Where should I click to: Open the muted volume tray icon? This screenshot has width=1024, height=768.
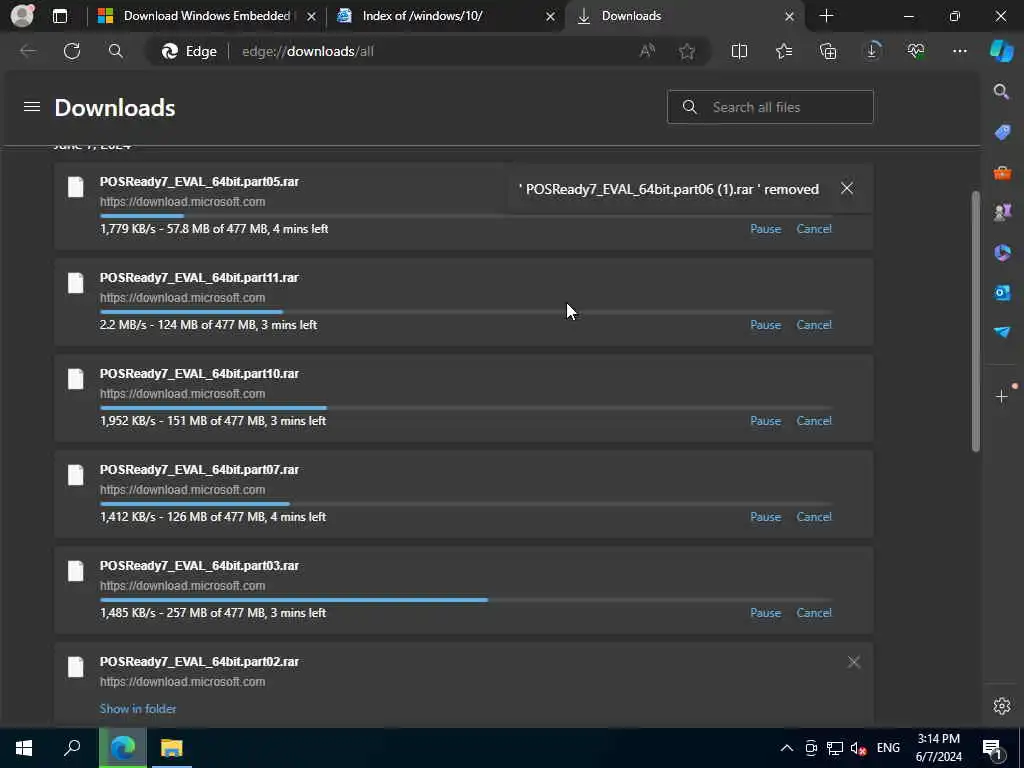858,748
